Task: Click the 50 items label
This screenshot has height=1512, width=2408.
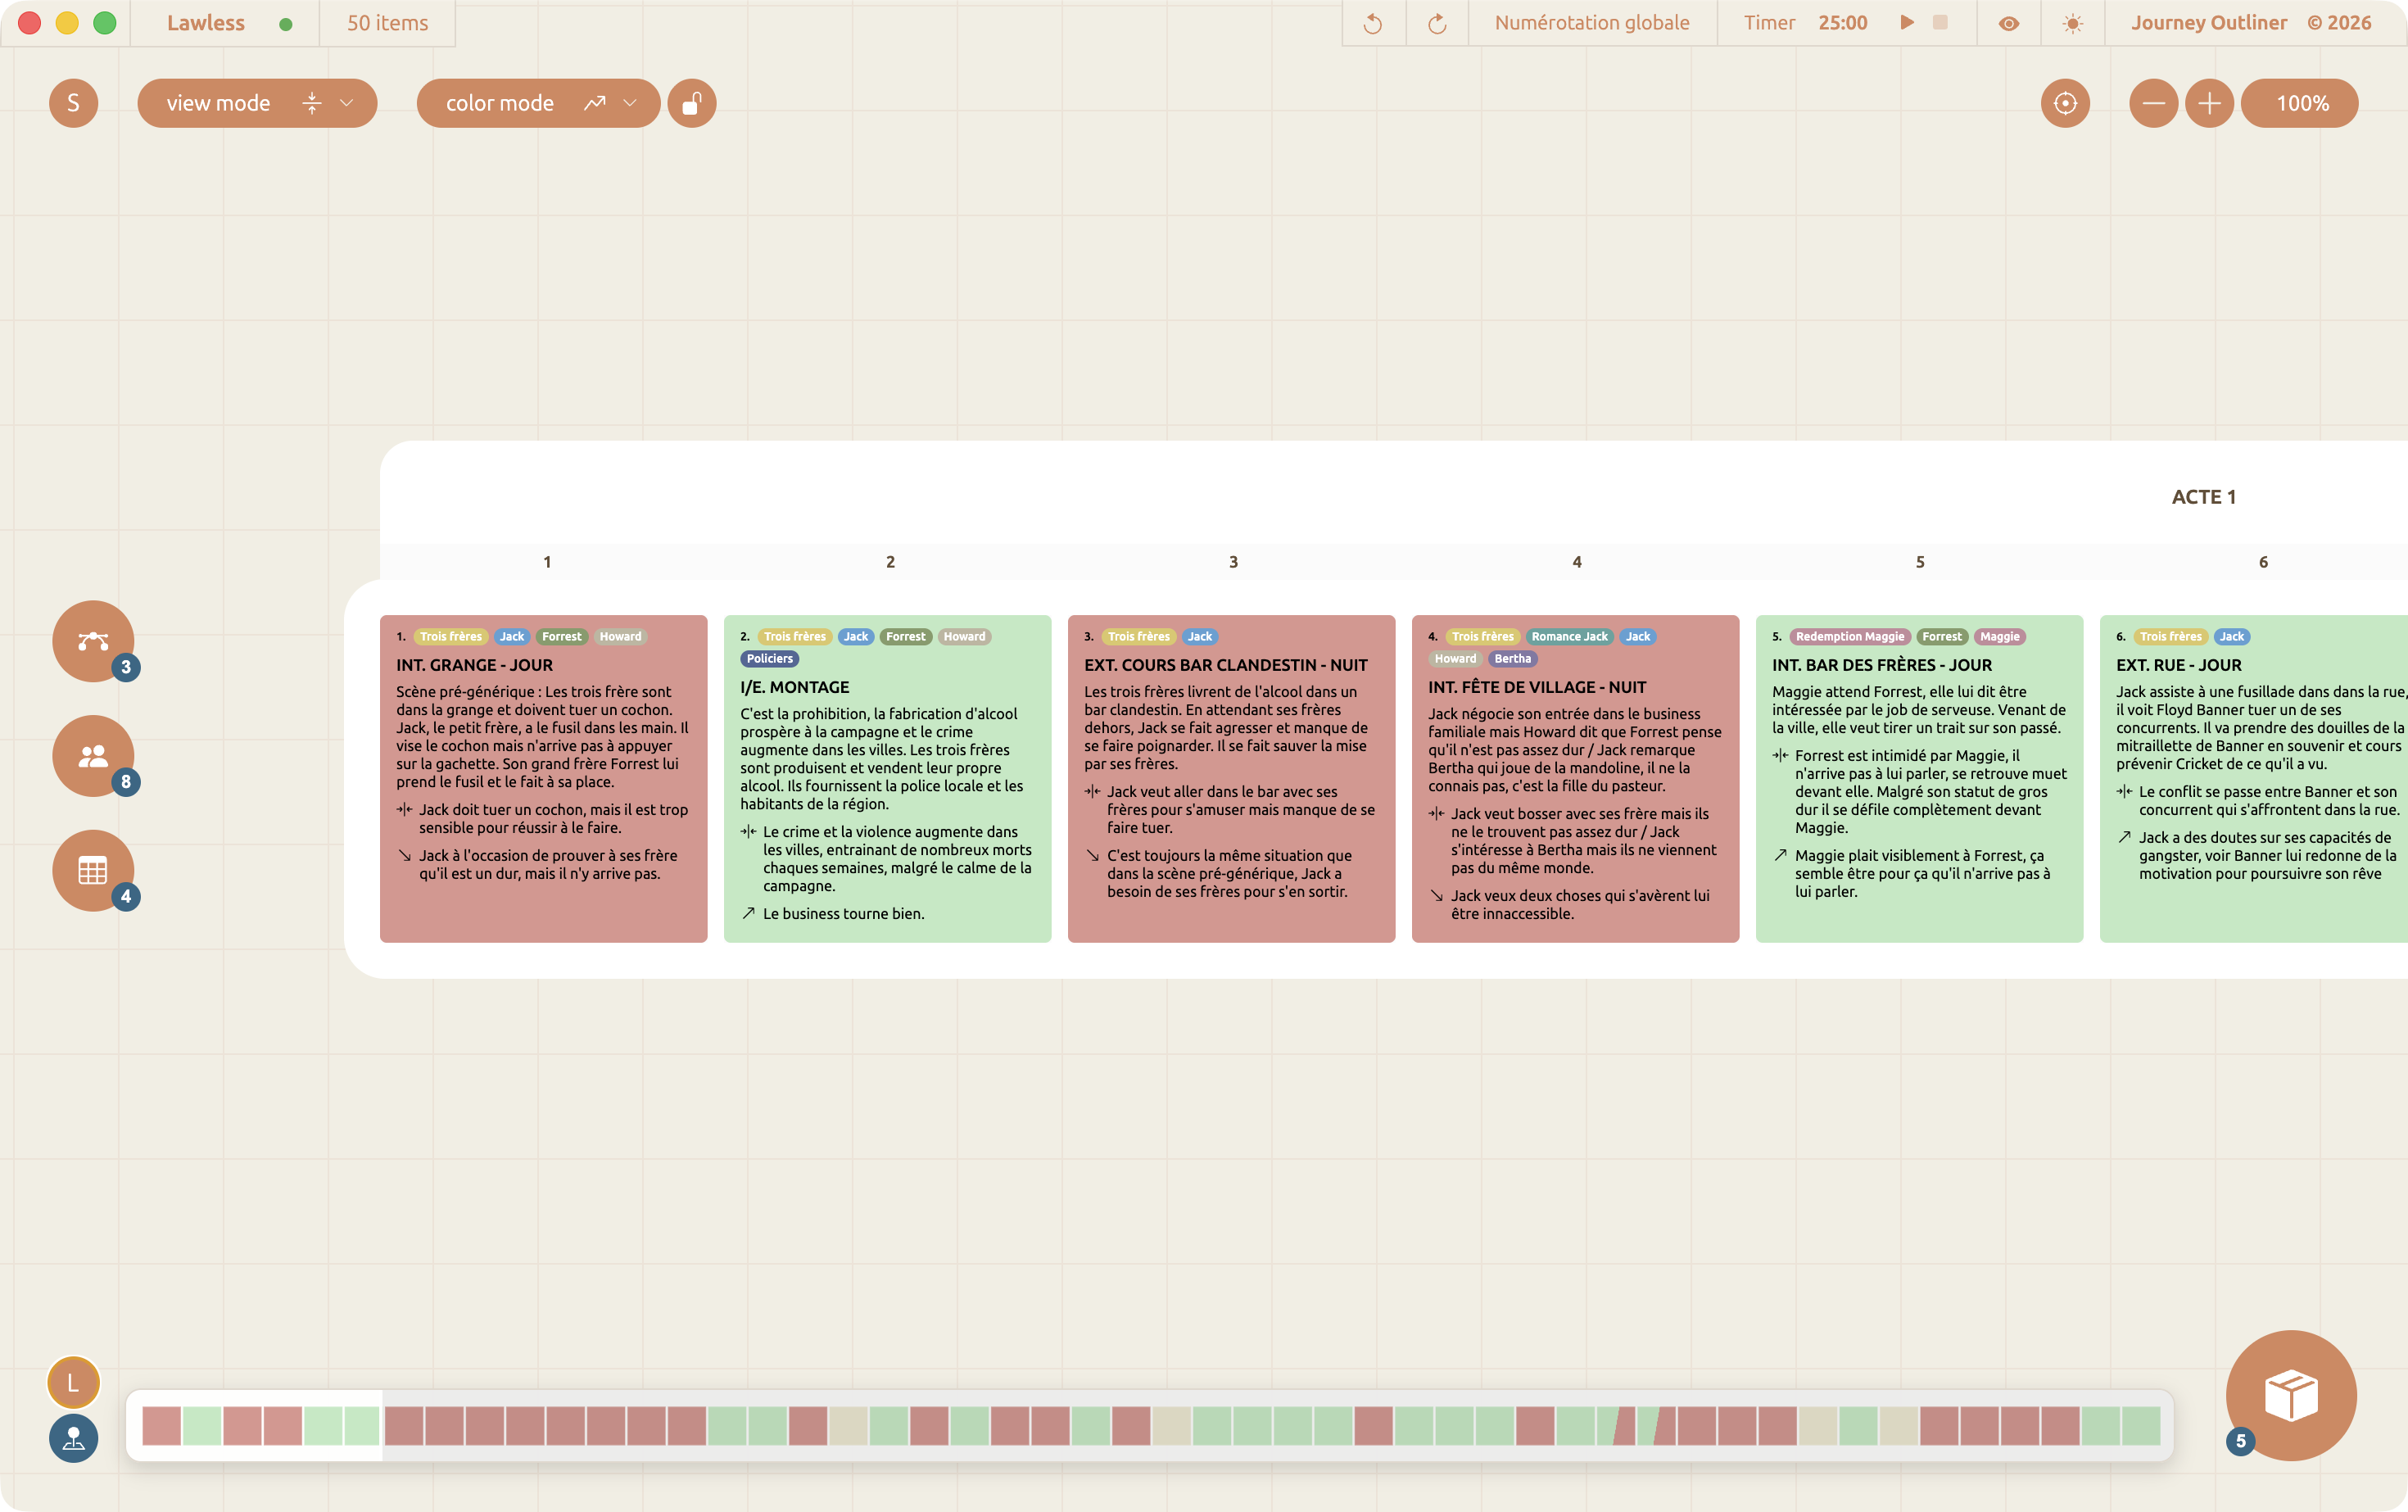Action: [387, 23]
